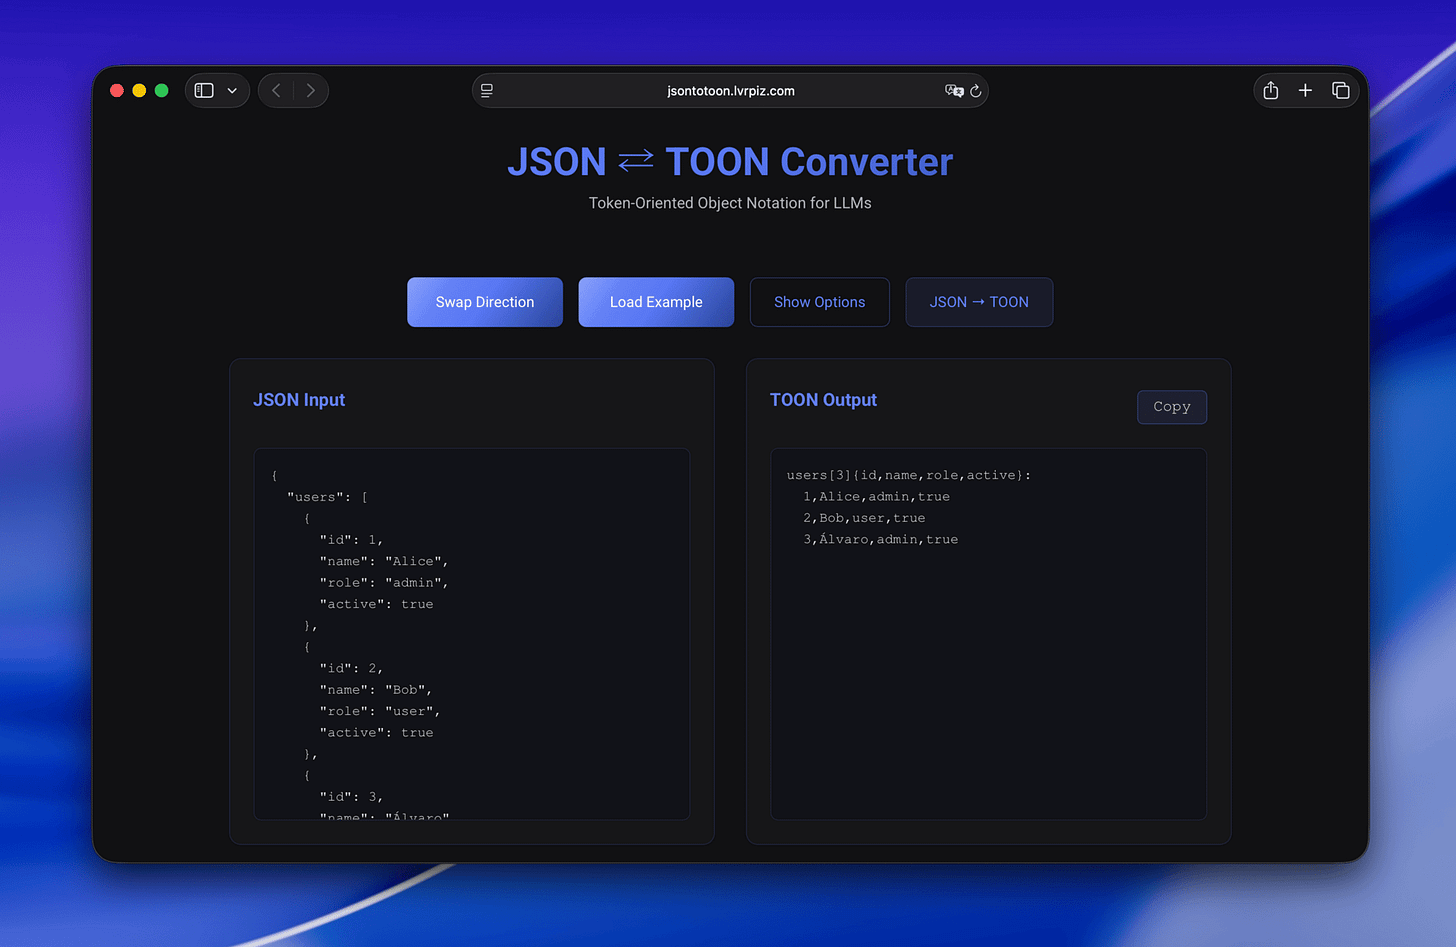
Task: Click "Token-Oriented Object Notation for LLMs" subtitle
Action: pyautogui.click(x=730, y=203)
